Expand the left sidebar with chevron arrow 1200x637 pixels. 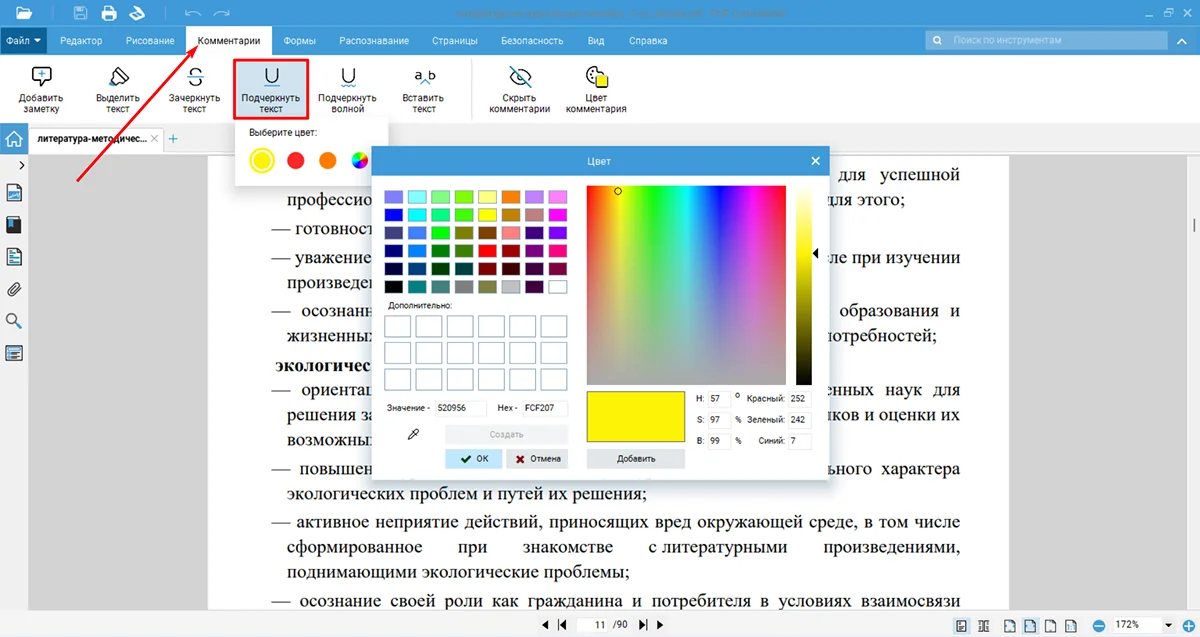pyautogui.click(x=21, y=165)
